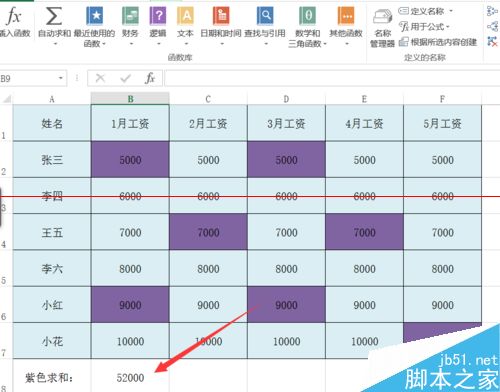Click the AutoSum sigma icon
The height and width of the screenshot is (392, 500).
[x=54, y=16]
